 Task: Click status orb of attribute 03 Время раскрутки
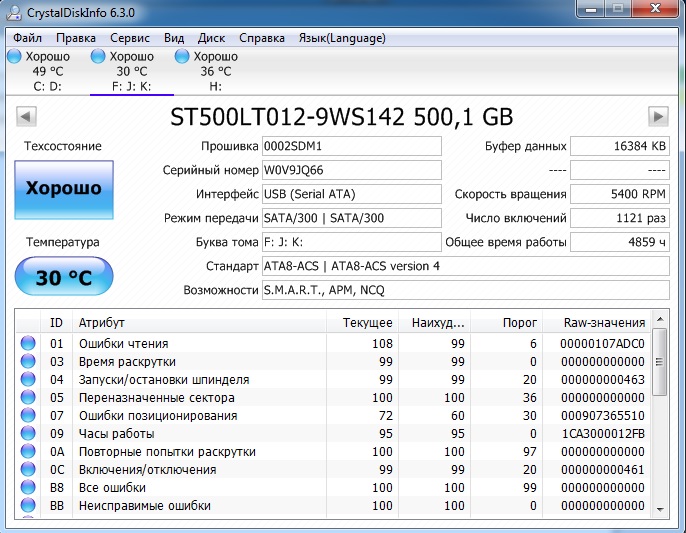[28, 361]
